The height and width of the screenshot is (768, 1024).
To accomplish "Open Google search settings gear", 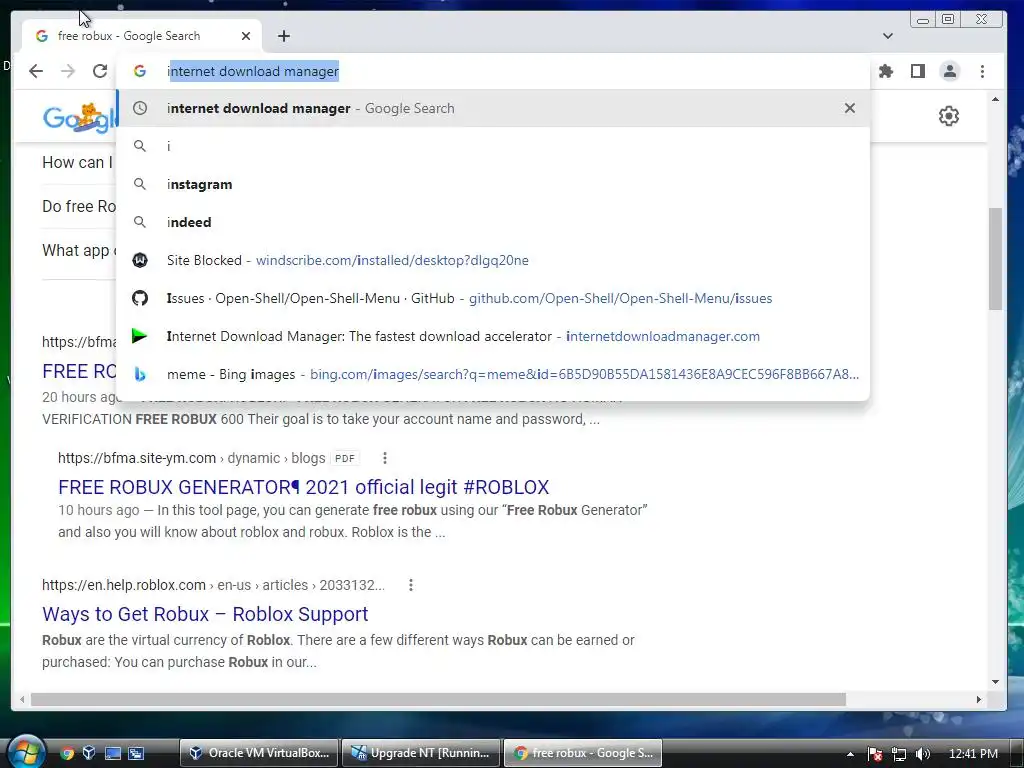I will tap(949, 116).
